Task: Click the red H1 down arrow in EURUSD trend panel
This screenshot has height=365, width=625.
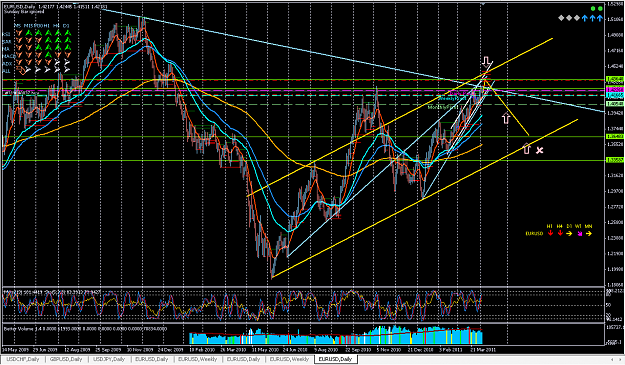Action: 550,233
